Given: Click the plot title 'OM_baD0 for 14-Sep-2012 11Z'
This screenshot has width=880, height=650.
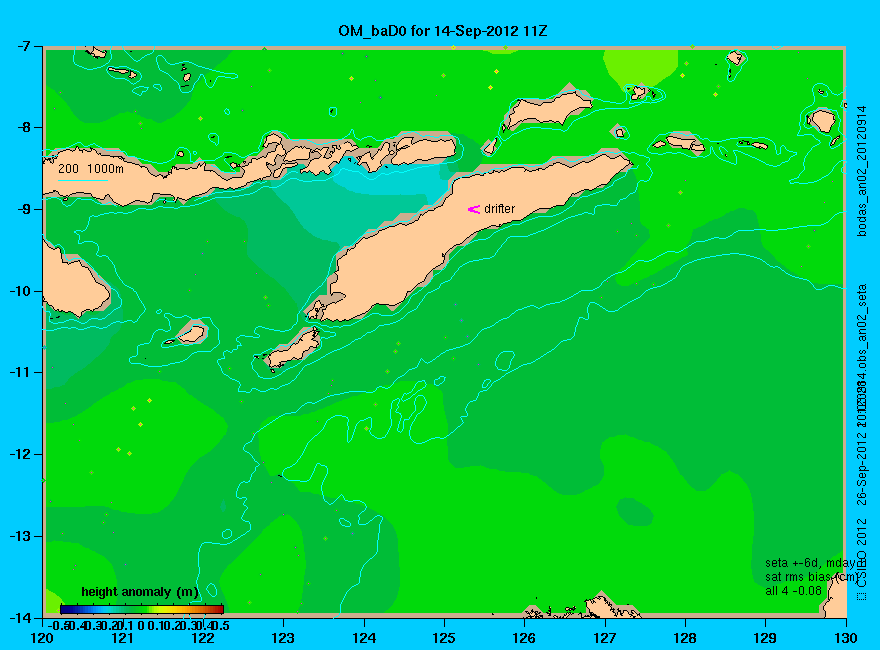Looking at the screenshot, I should (443, 31).
